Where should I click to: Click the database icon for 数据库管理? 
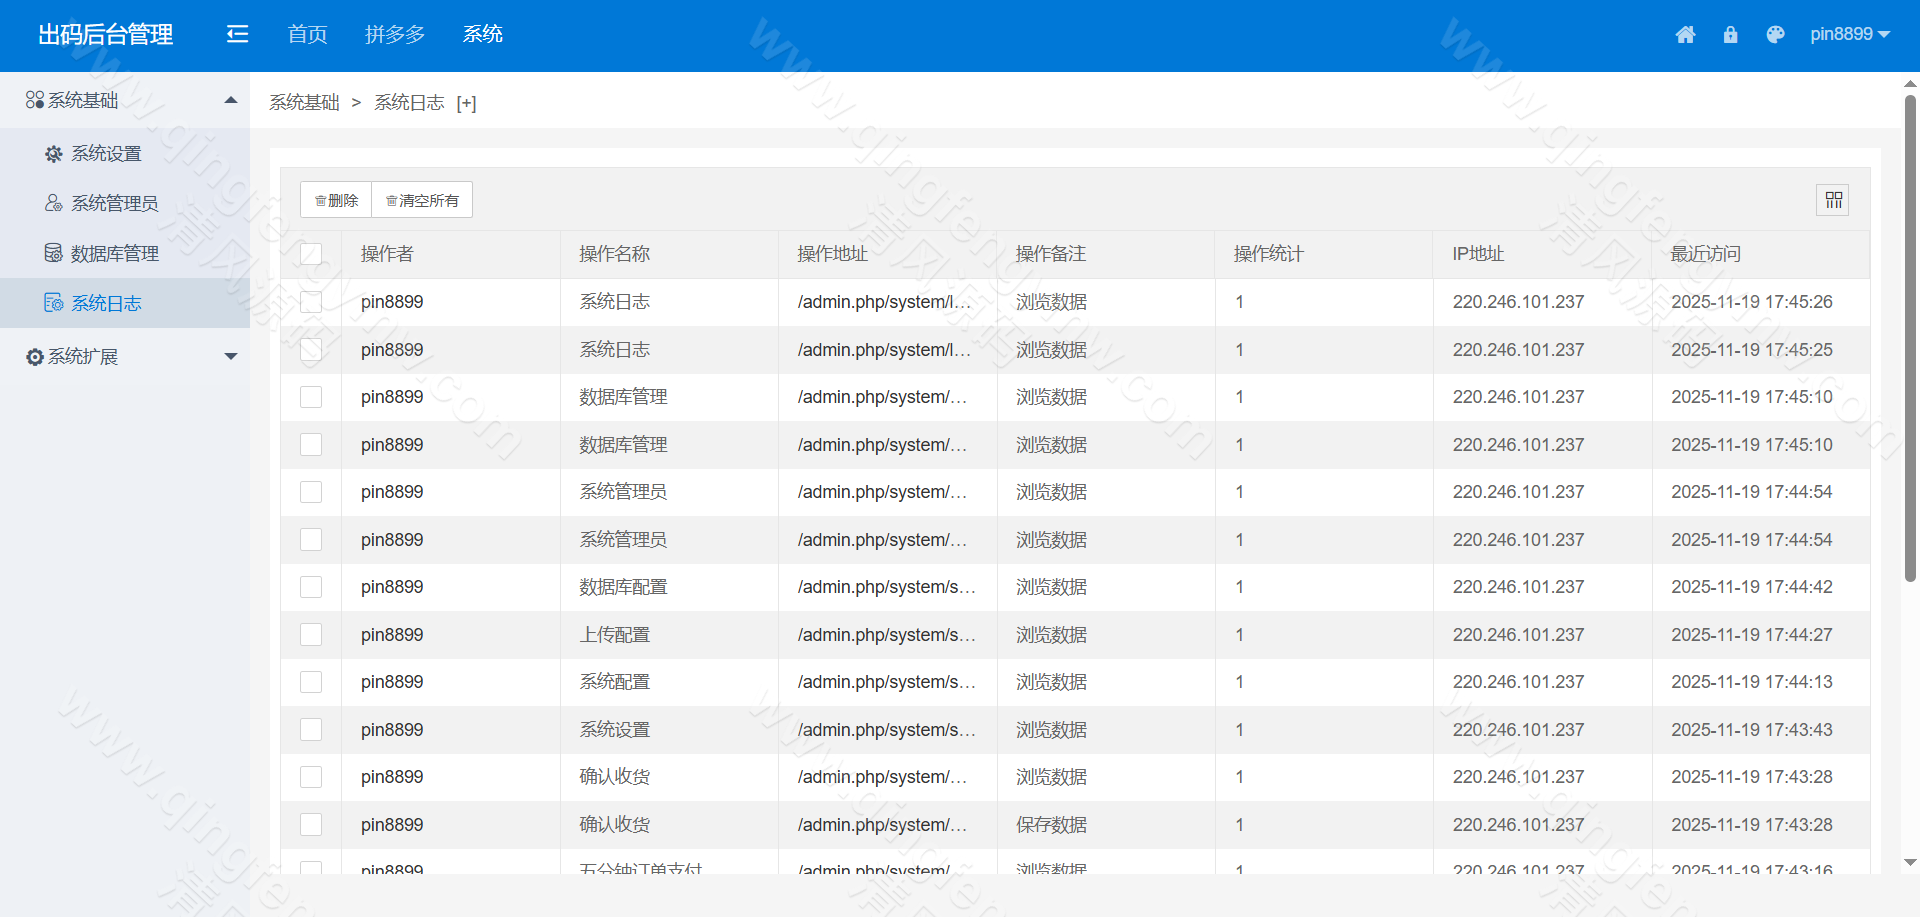point(54,253)
